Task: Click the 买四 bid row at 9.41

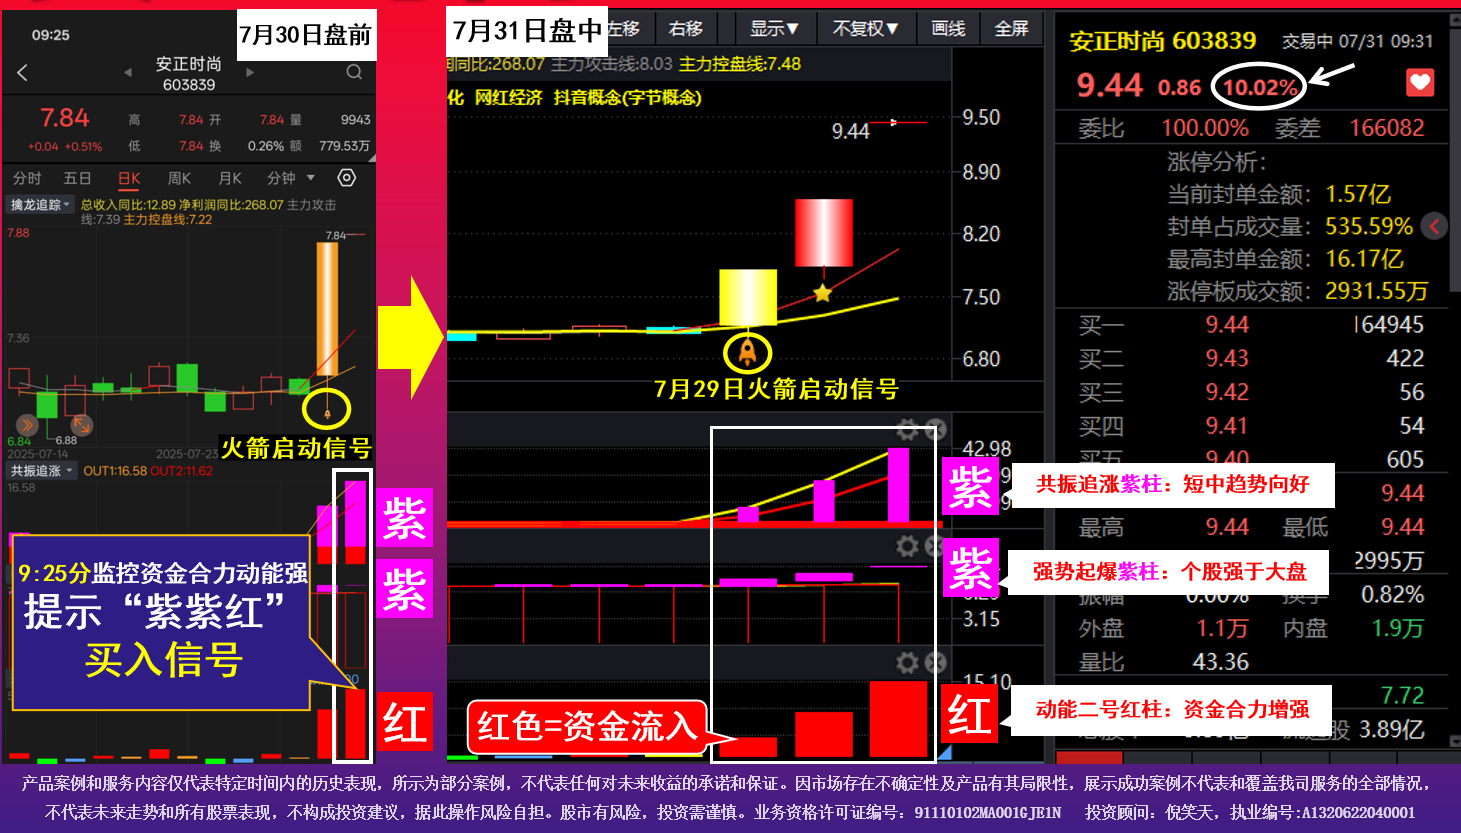Action: pos(1251,426)
